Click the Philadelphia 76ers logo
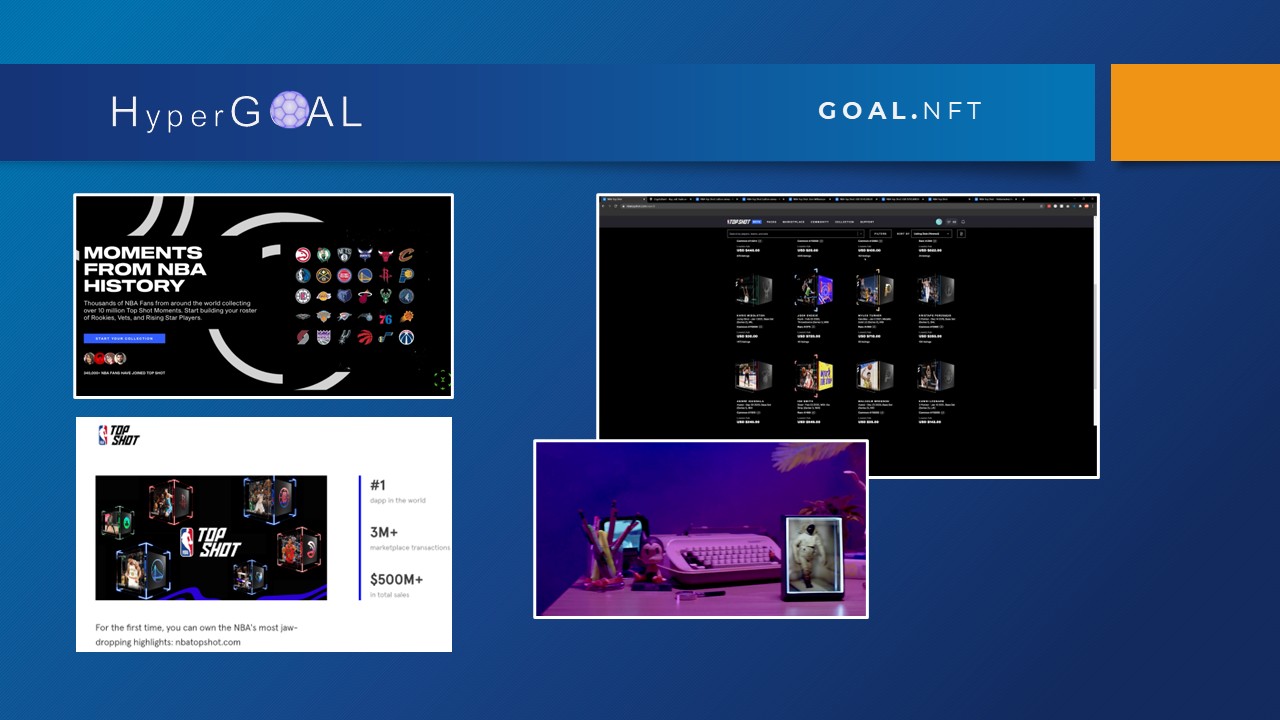This screenshot has width=1280, height=720. 386,317
